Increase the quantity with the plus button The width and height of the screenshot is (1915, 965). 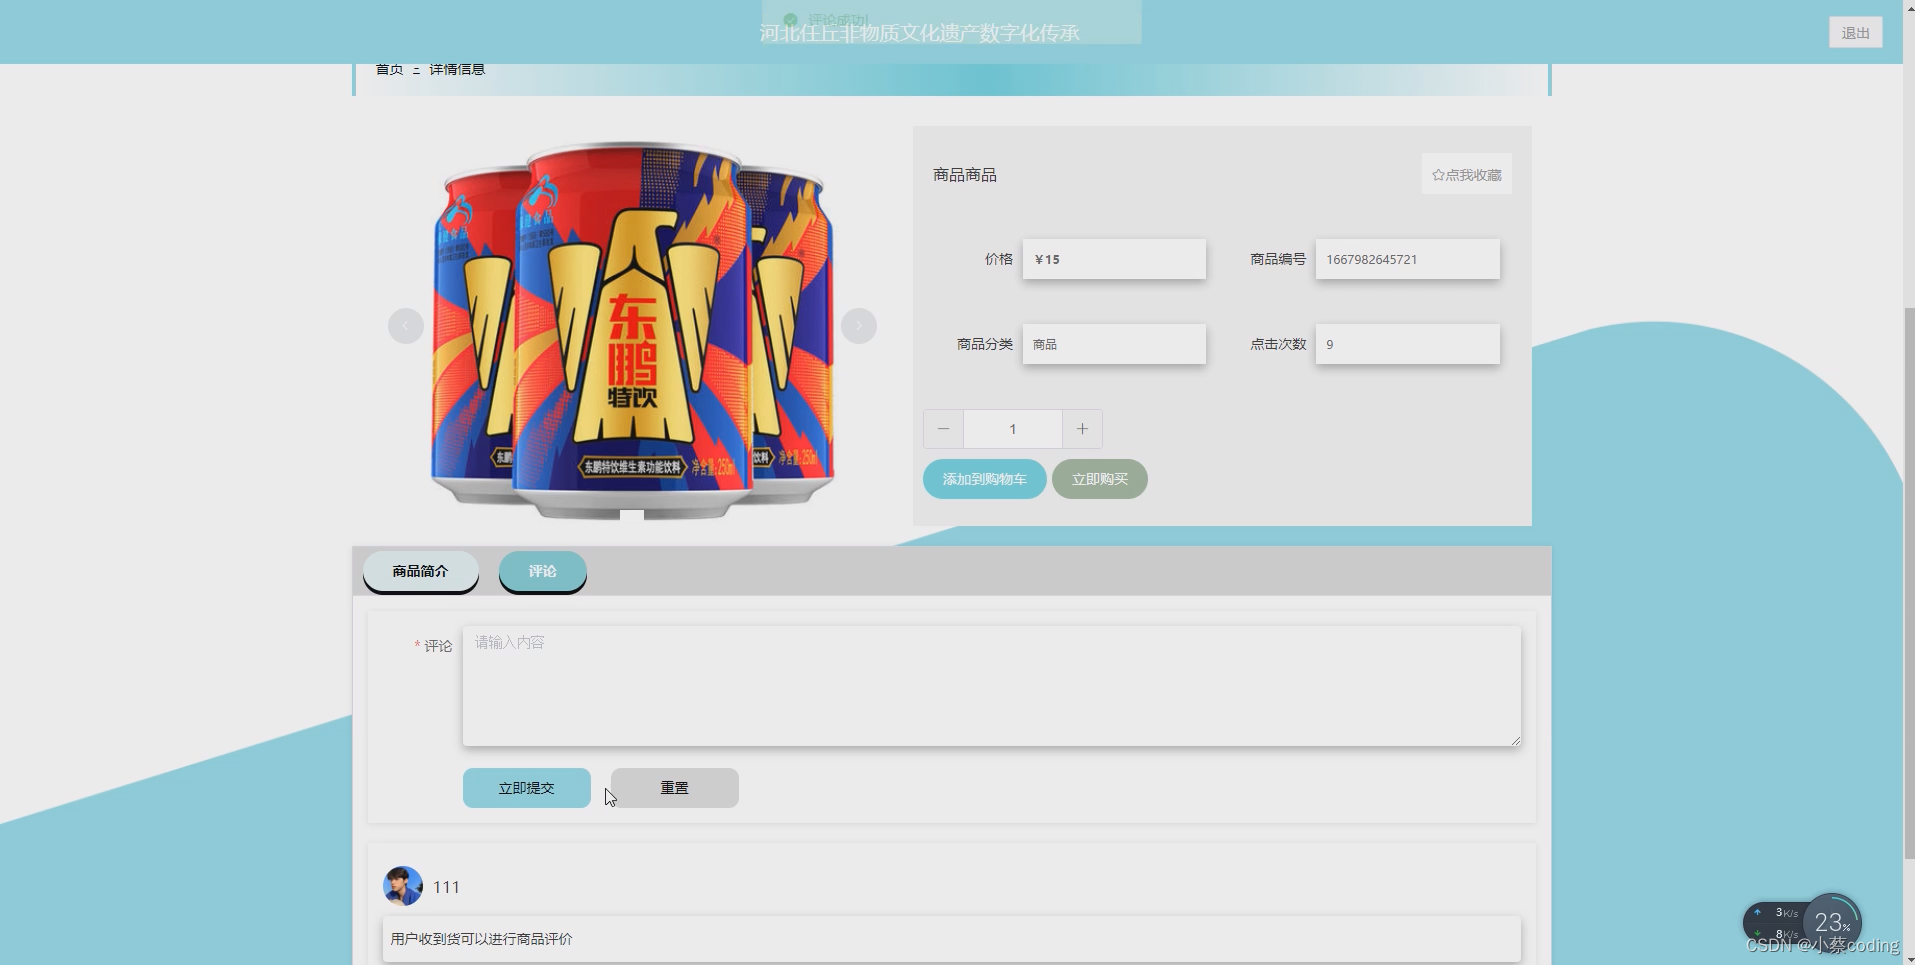(x=1082, y=429)
